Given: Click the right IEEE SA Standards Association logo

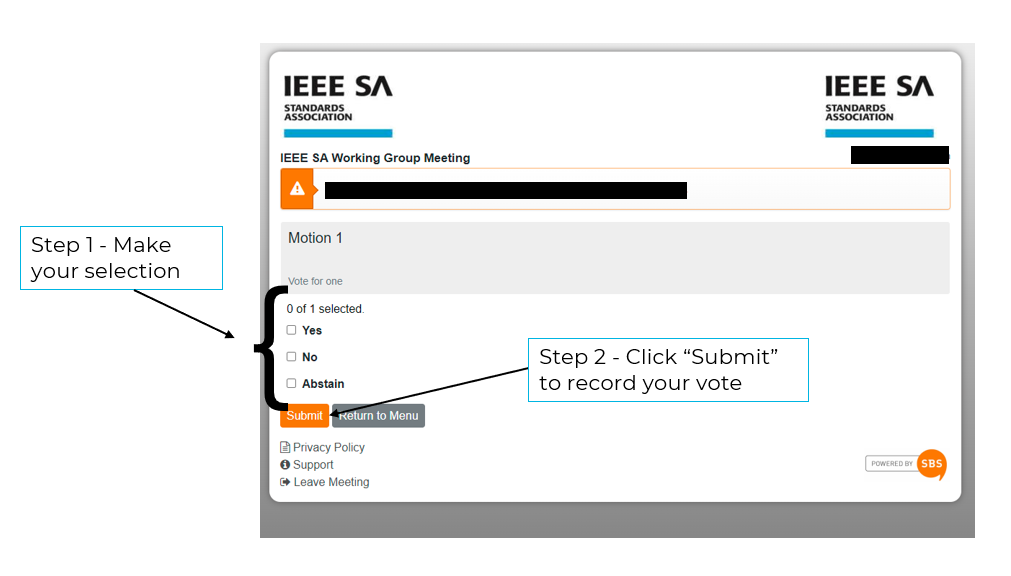Looking at the screenshot, I should coord(879,106).
